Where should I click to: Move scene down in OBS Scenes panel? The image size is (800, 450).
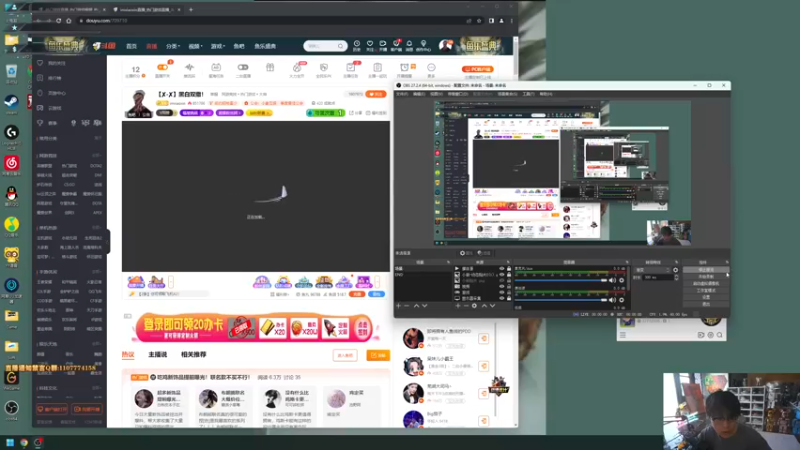(424, 306)
